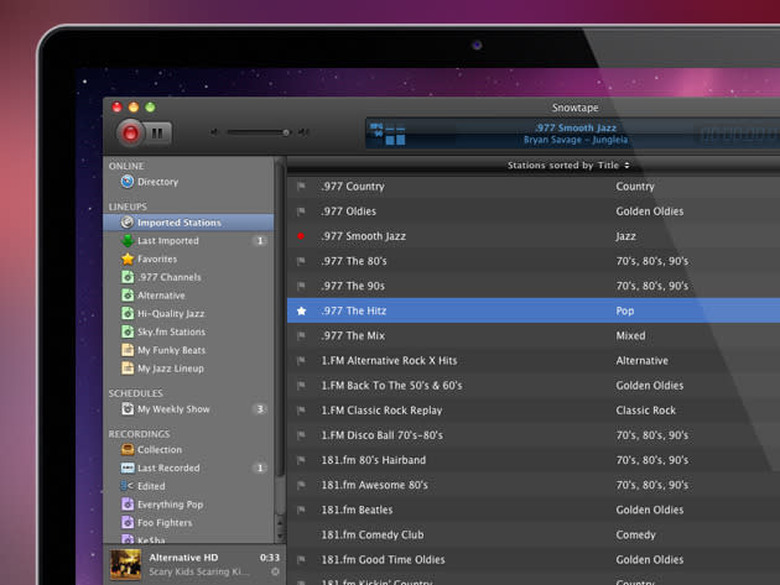Select the Imported Stations lineup icon
Image resolution: width=780 pixels, height=585 pixels.
pyautogui.click(x=127, y=222)
